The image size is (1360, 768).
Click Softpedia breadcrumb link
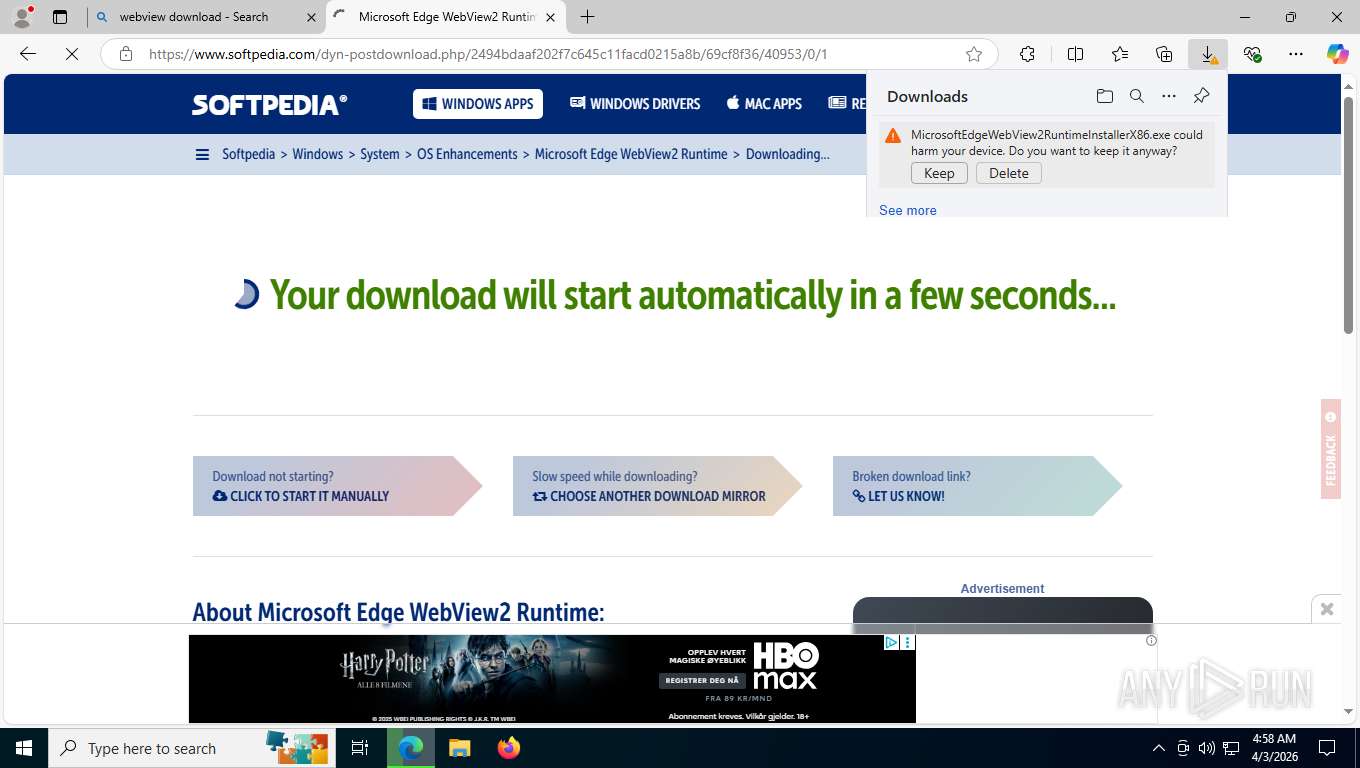[248, 154]
